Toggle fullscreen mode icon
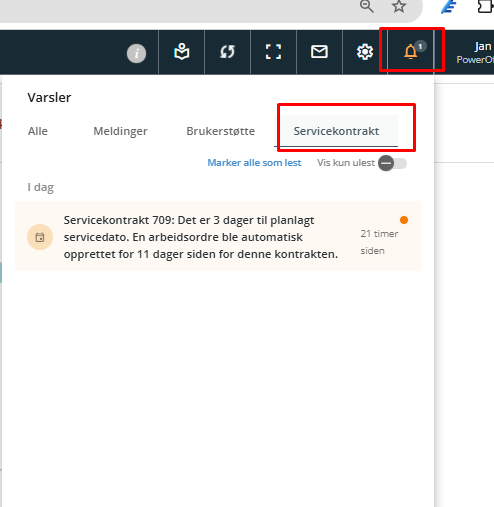 273,52
